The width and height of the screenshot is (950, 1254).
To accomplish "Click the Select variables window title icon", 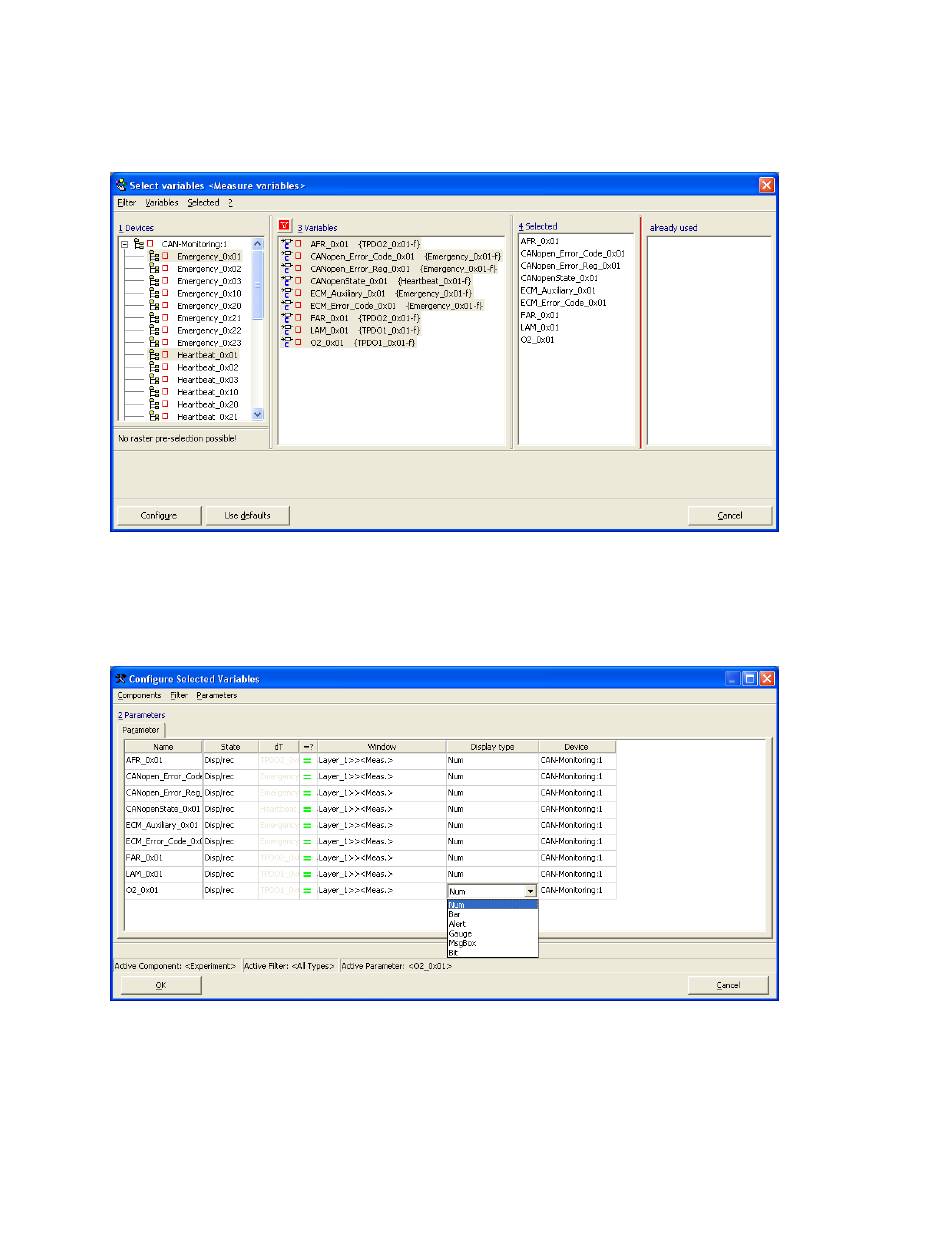I will (120, 184).
